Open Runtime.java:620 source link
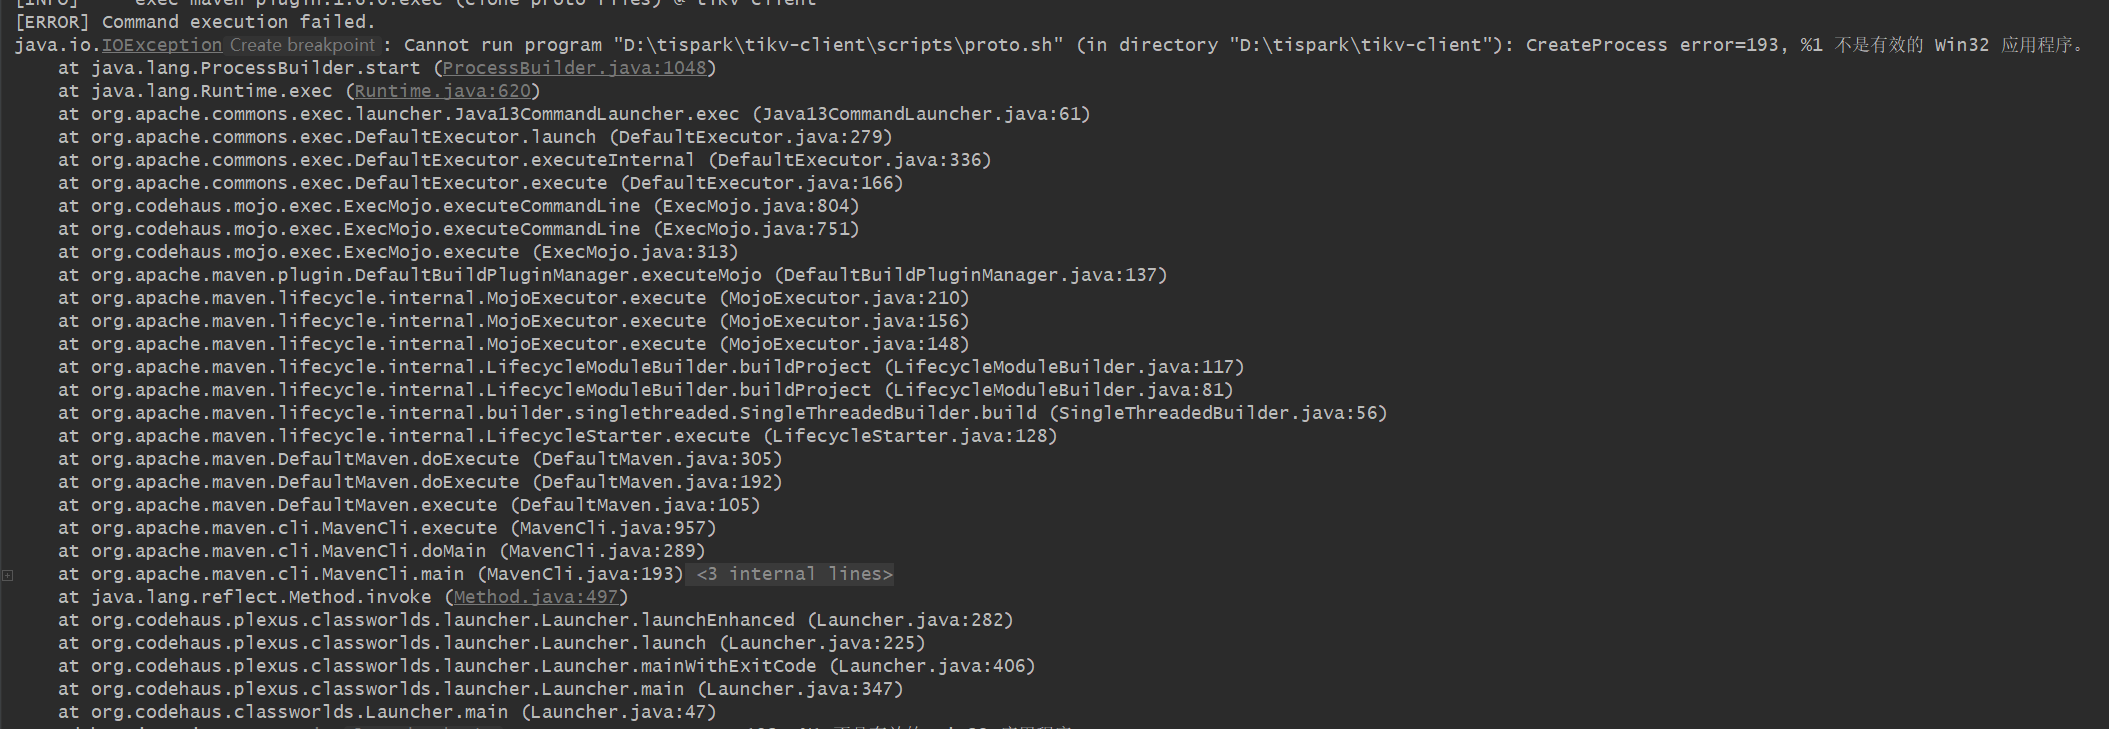This screenshot has height=729, width=2109. click(x=443, y=91)
